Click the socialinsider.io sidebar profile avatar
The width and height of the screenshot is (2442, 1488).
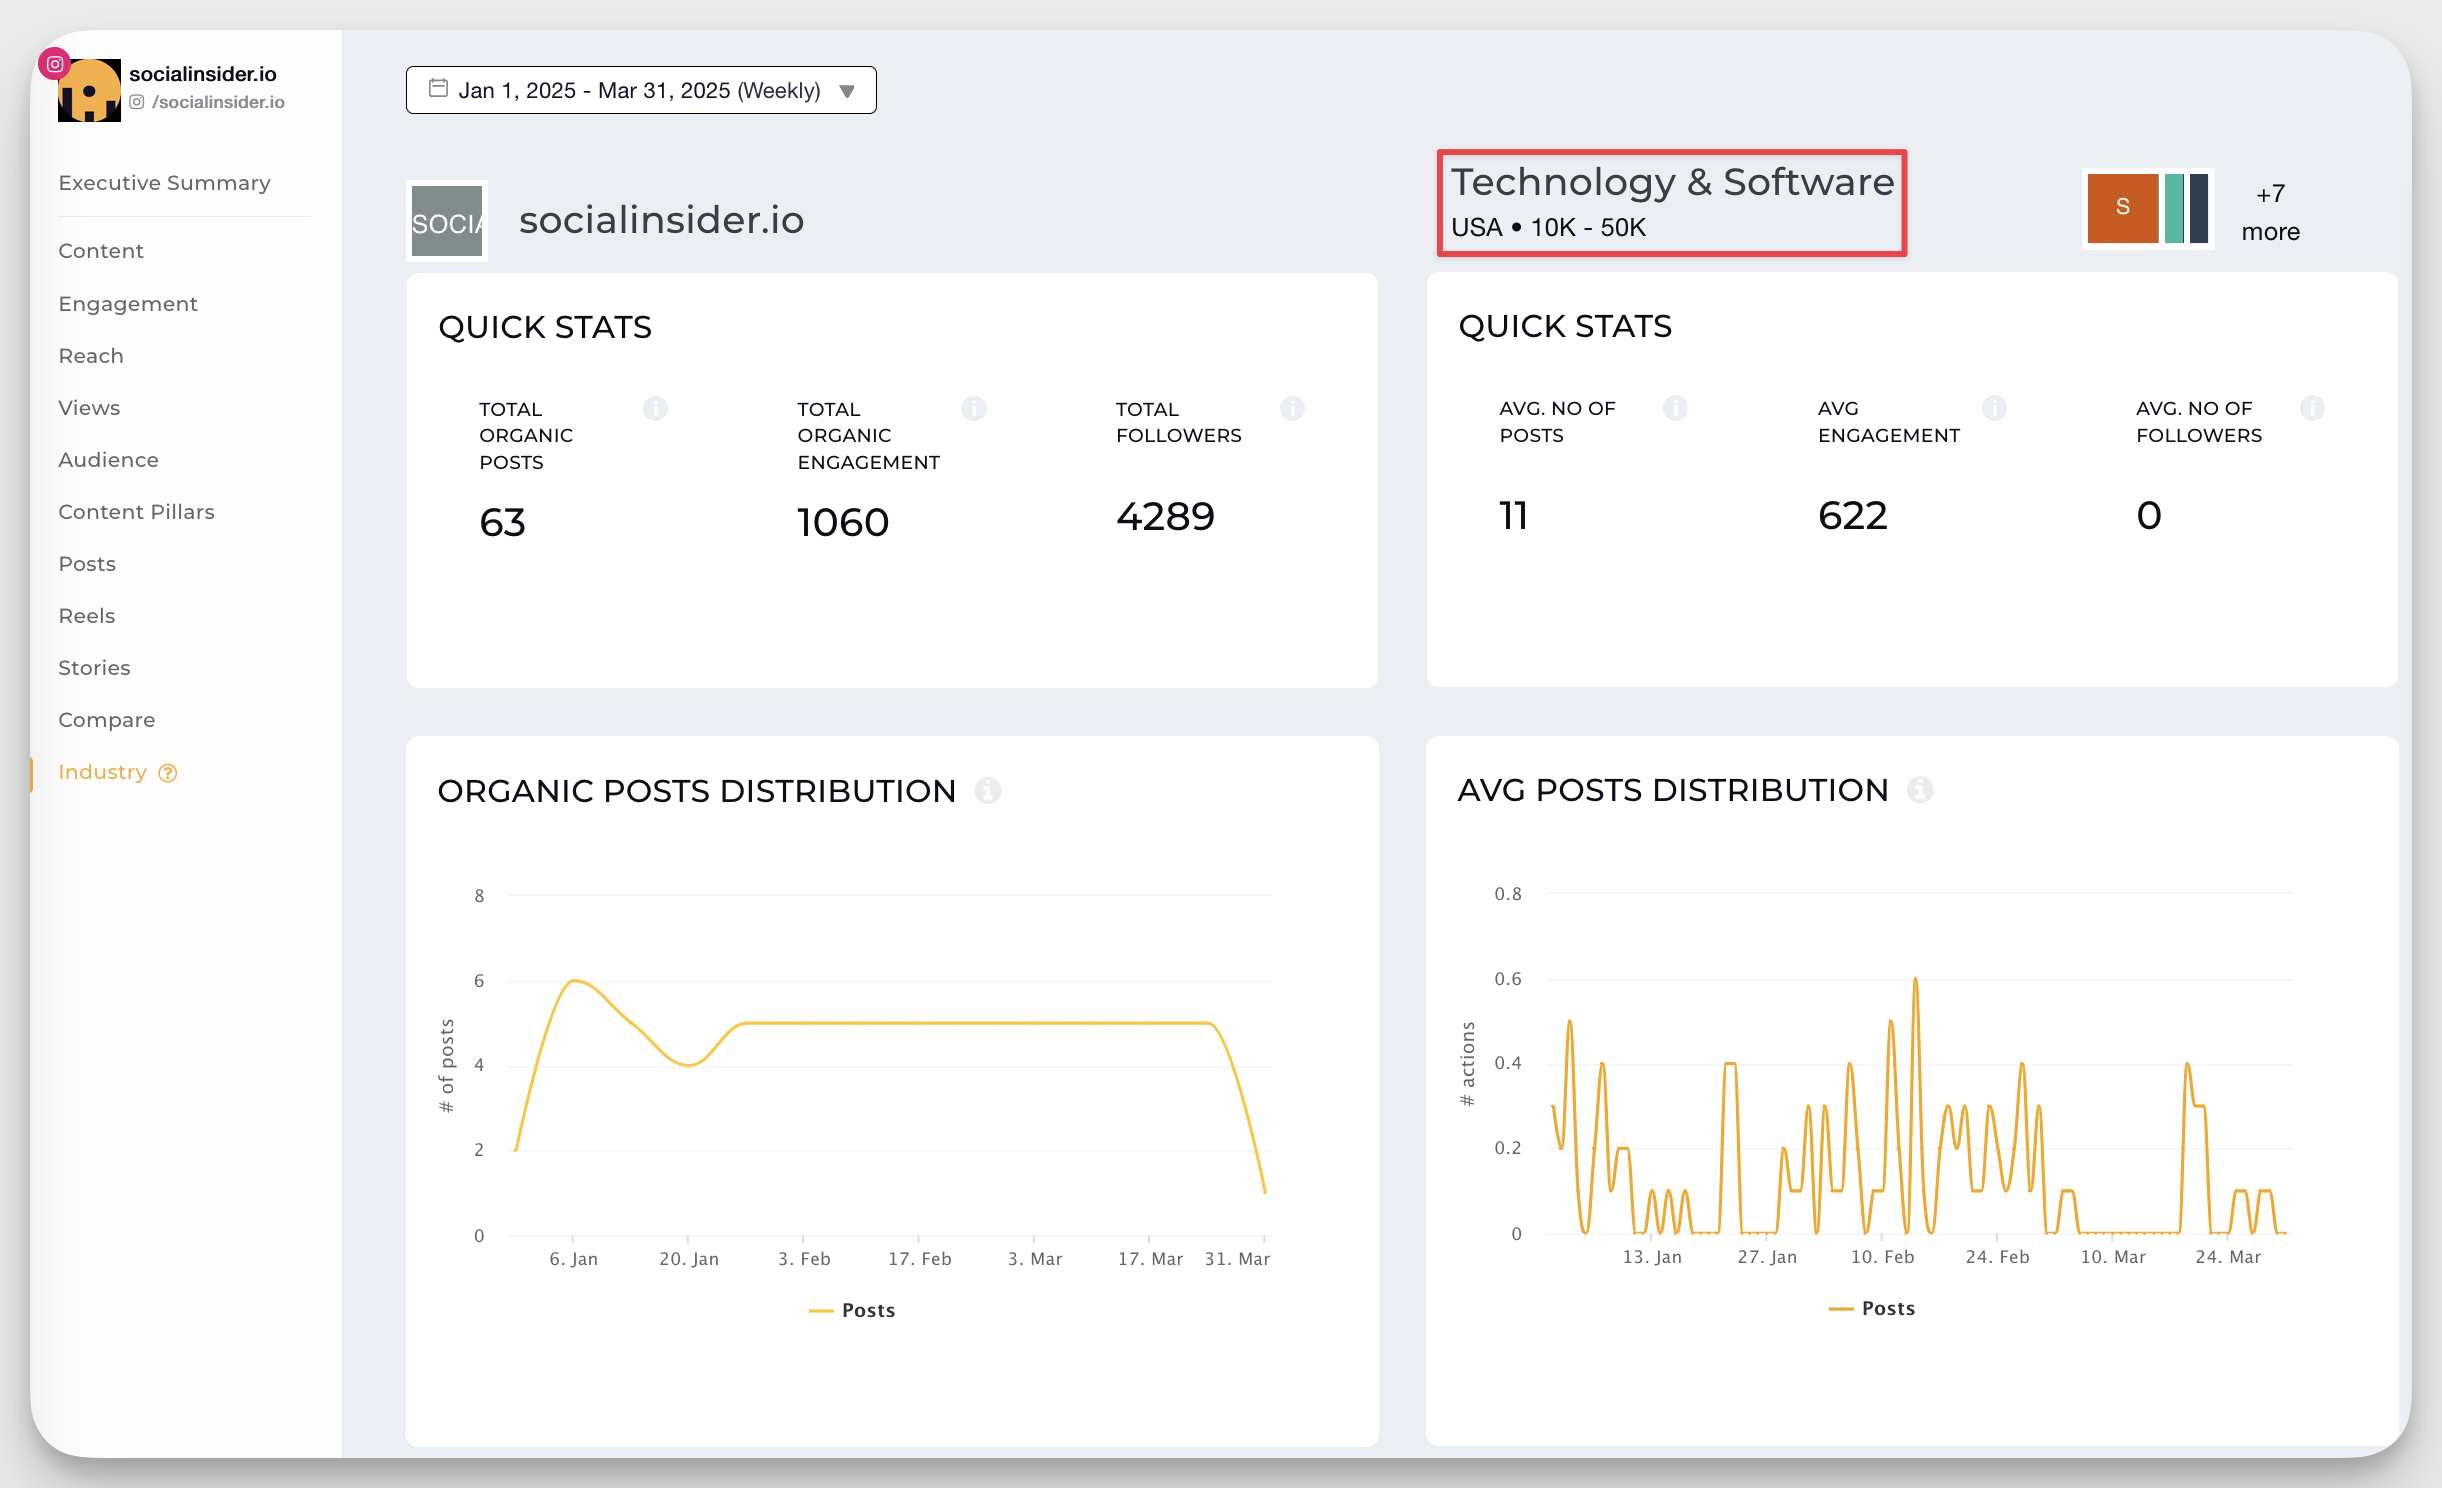(x=89, y=90)
